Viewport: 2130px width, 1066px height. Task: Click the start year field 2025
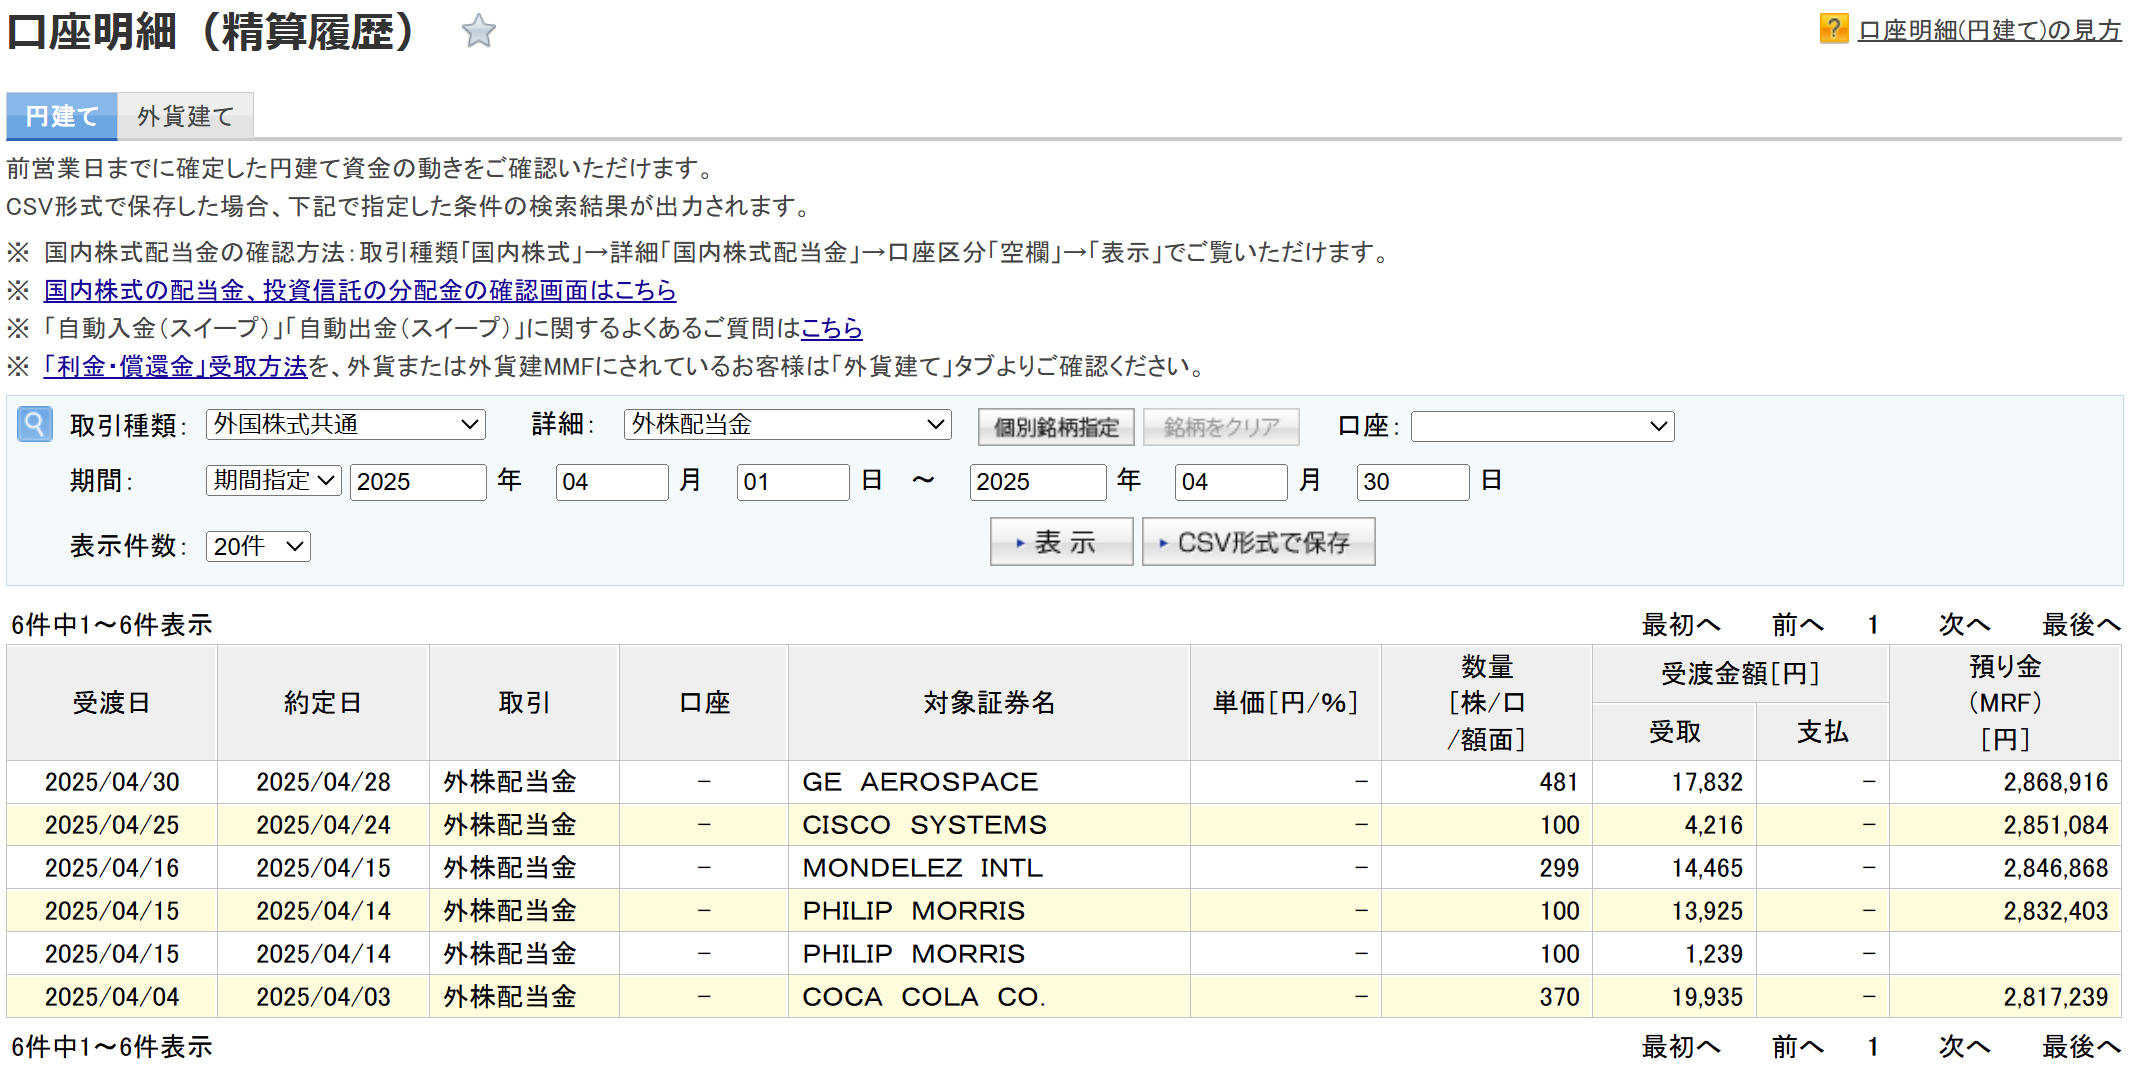pyautogui.click(x=418, y=482)
